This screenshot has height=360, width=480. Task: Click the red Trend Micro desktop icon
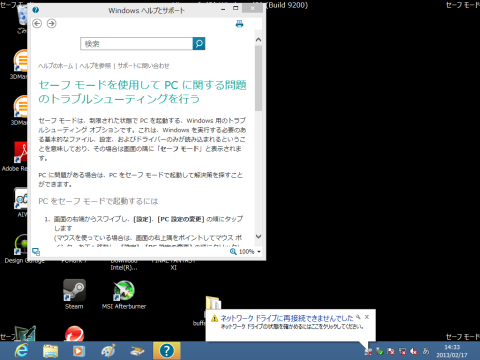coord(74,334)
